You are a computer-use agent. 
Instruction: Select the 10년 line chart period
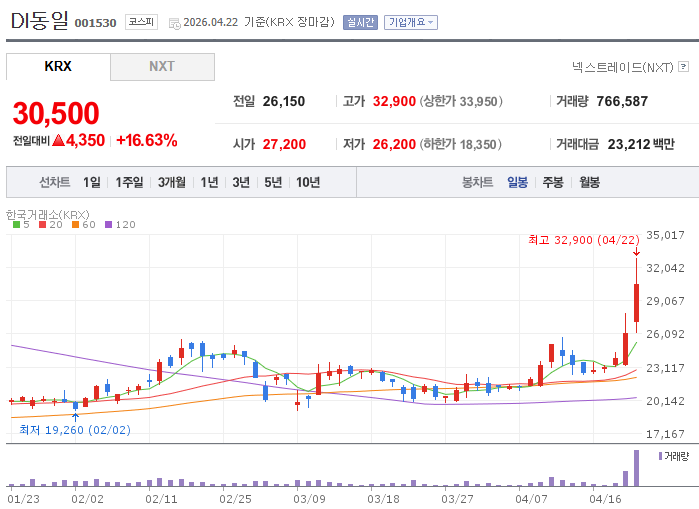[x=308, y=182]
